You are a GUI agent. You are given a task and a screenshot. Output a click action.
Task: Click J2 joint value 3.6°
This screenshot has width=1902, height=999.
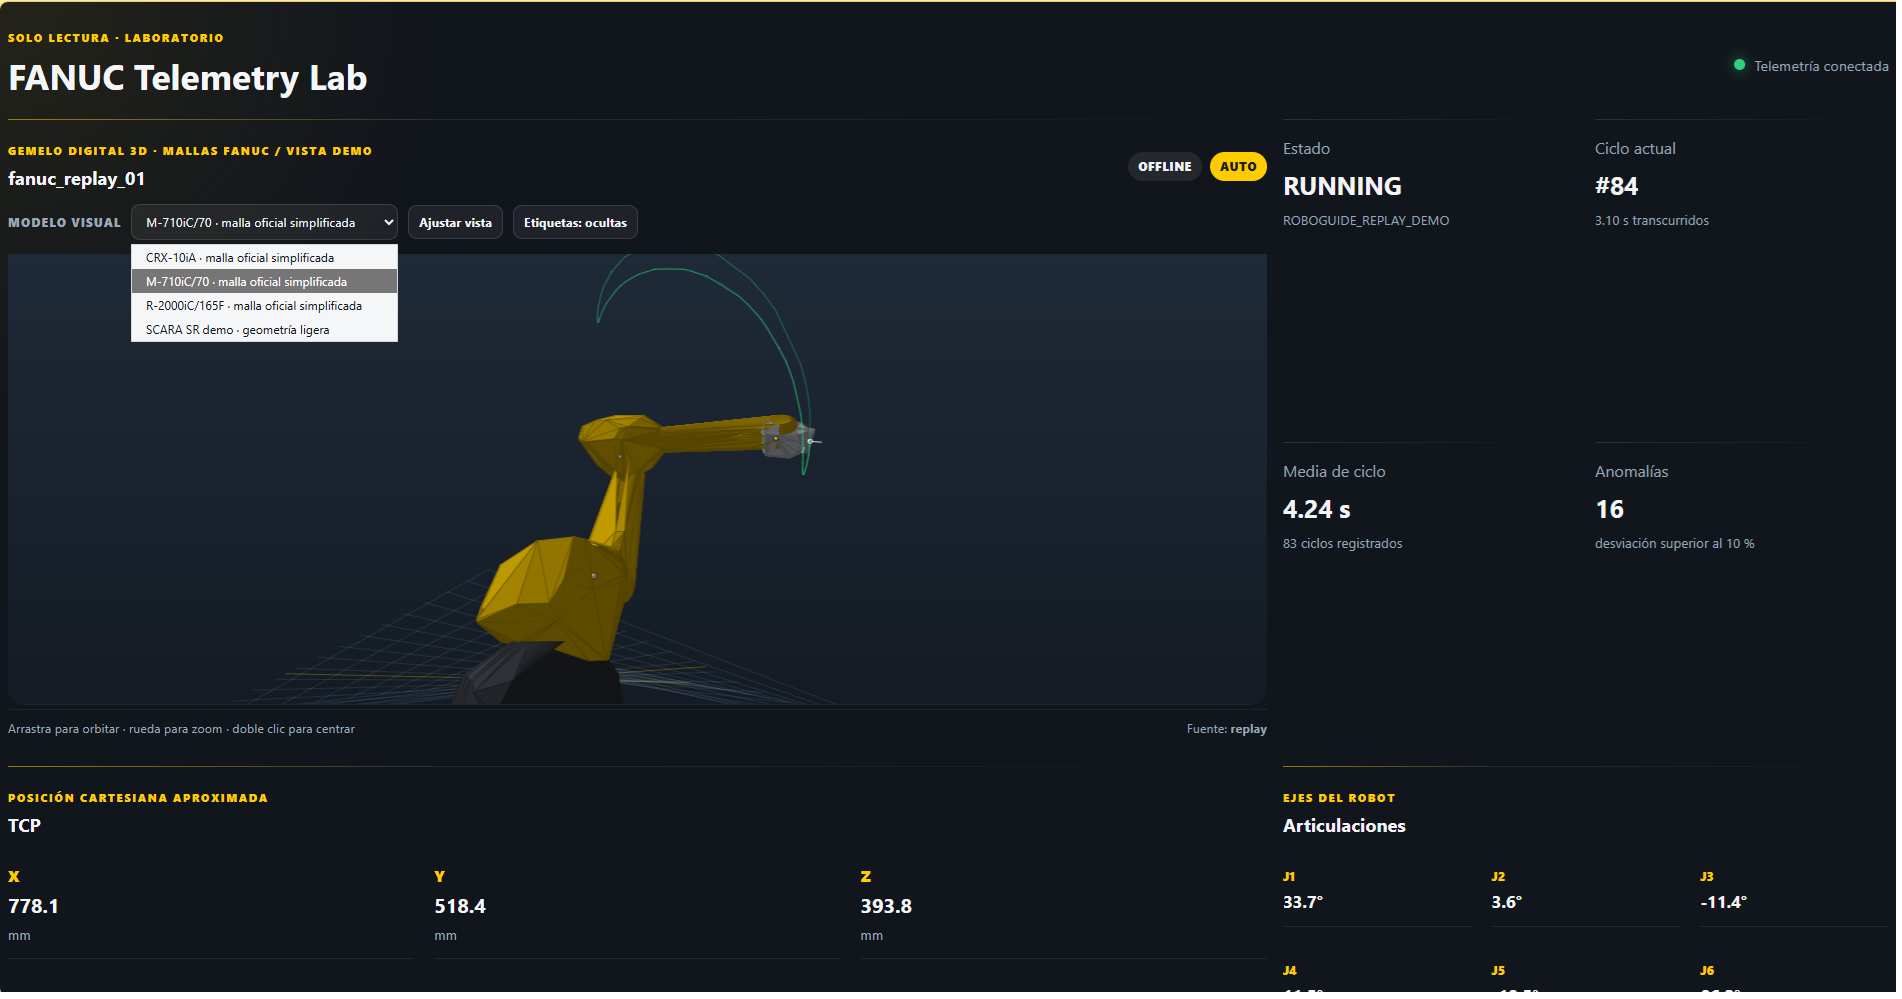(x=1506, y=902)
